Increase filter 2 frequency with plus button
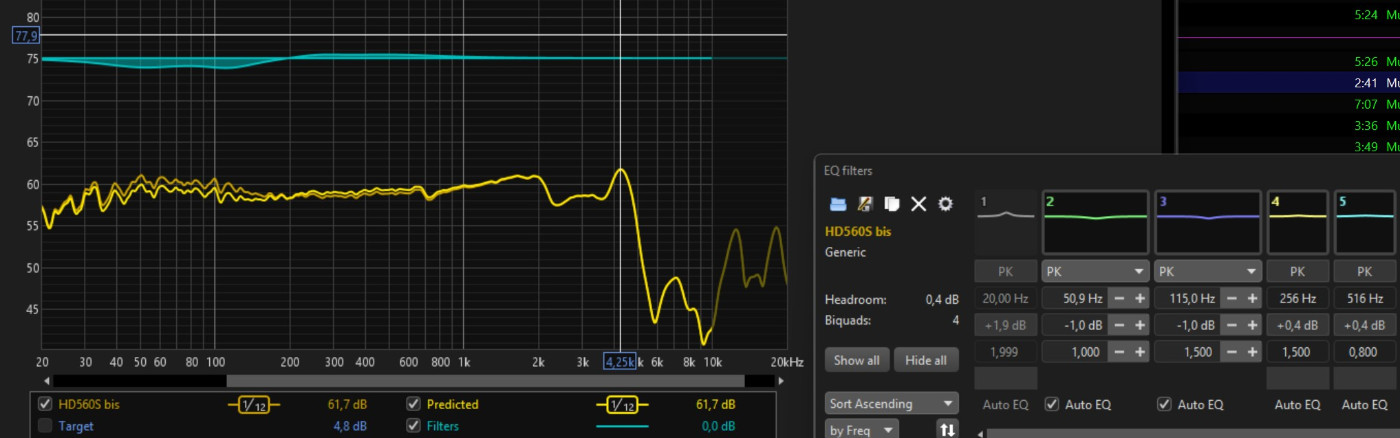Viewport: 1400px width, 438px height. coord(1139,298)
